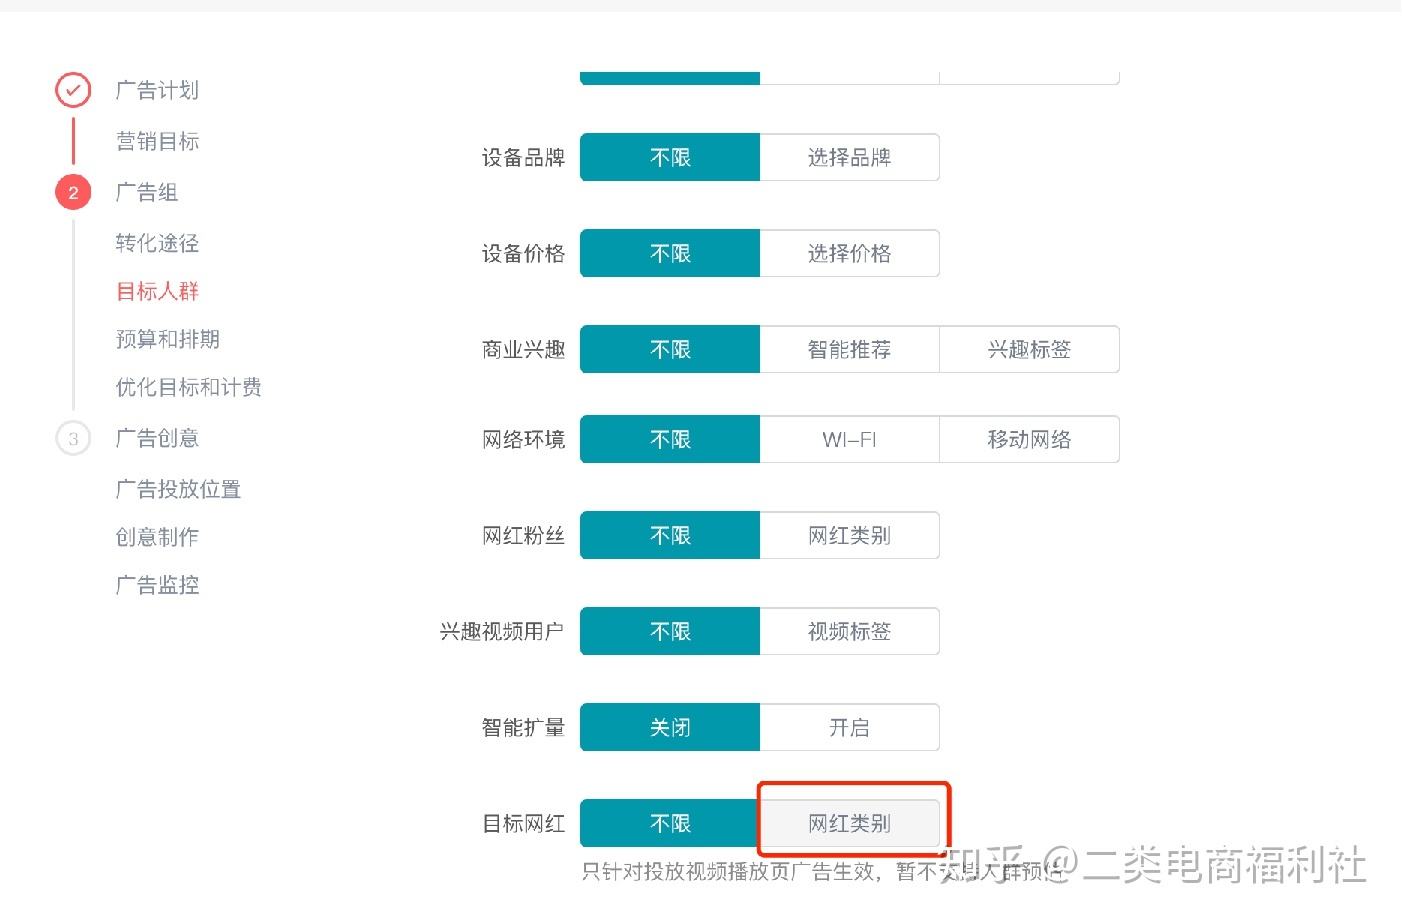
Task: Select 不限 for 设备品牌
Action: (669, 157)
